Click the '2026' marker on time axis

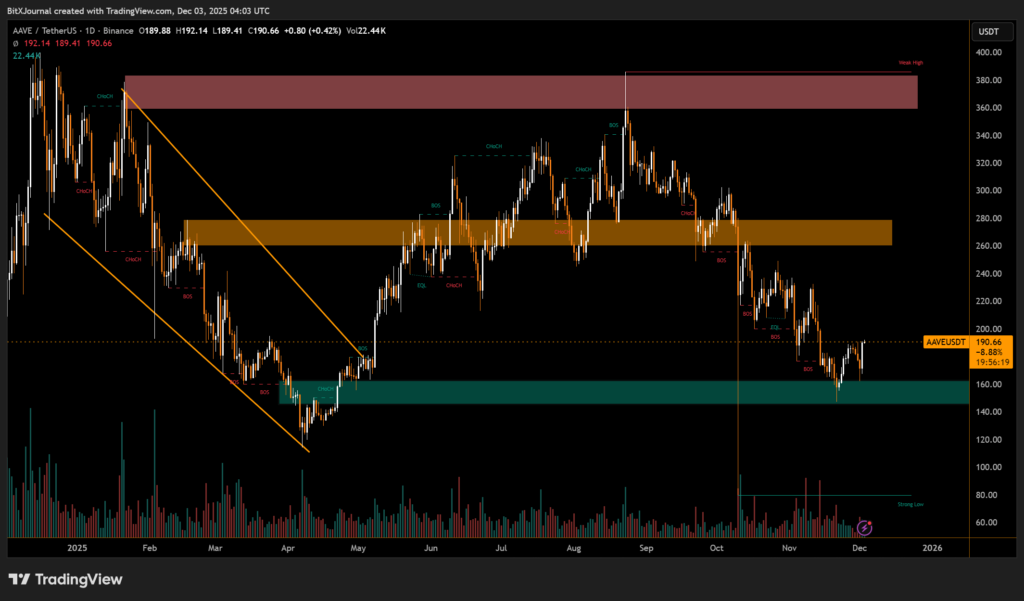pos(932,547)
